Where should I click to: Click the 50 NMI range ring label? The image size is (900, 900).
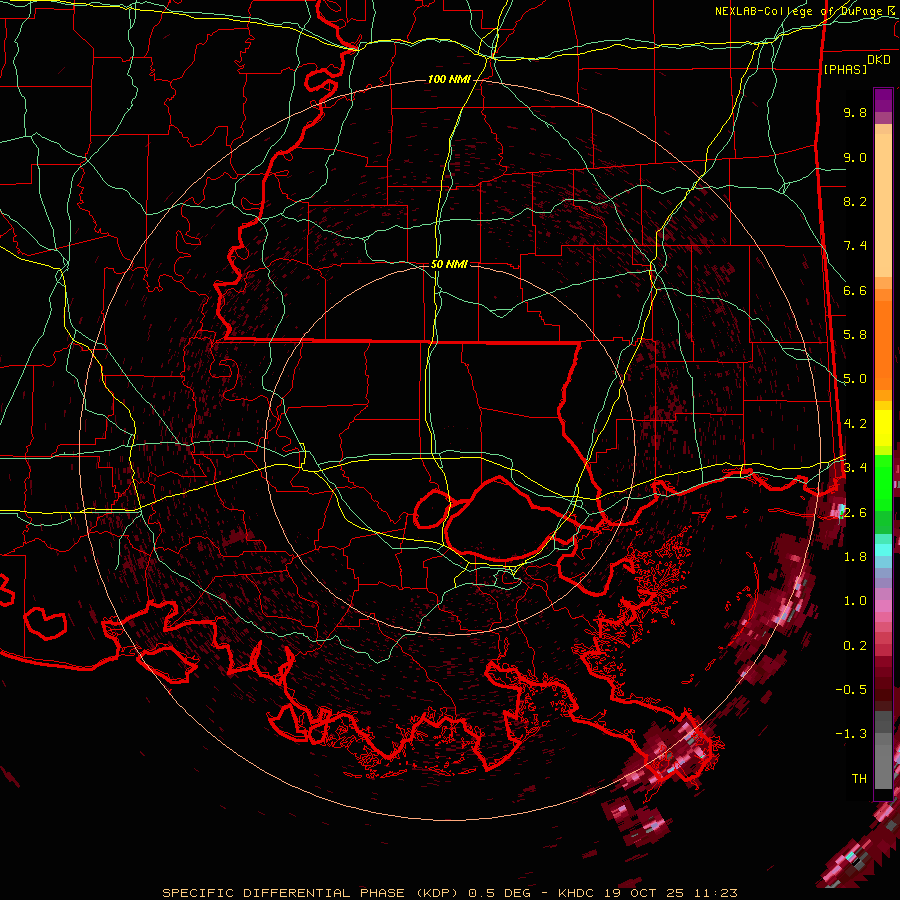tap(449, 264)
